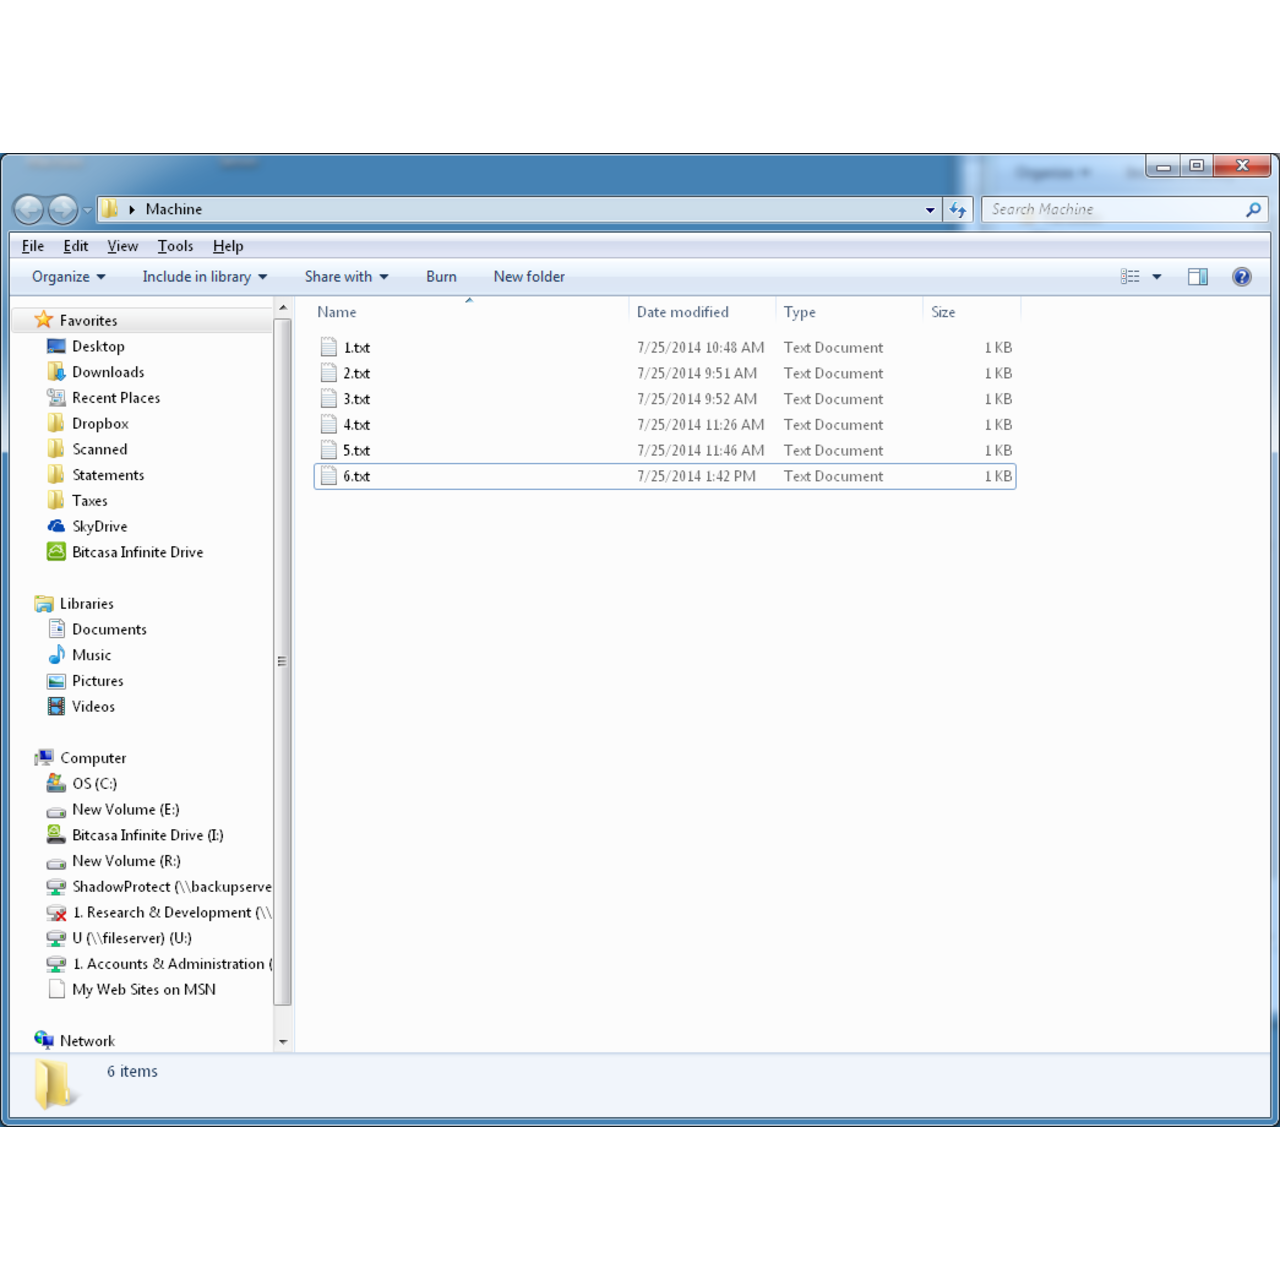Select the 3.txt file
Image resolution: width=1280 pixels, height=1280 pixels.
[x=355, y=398]
